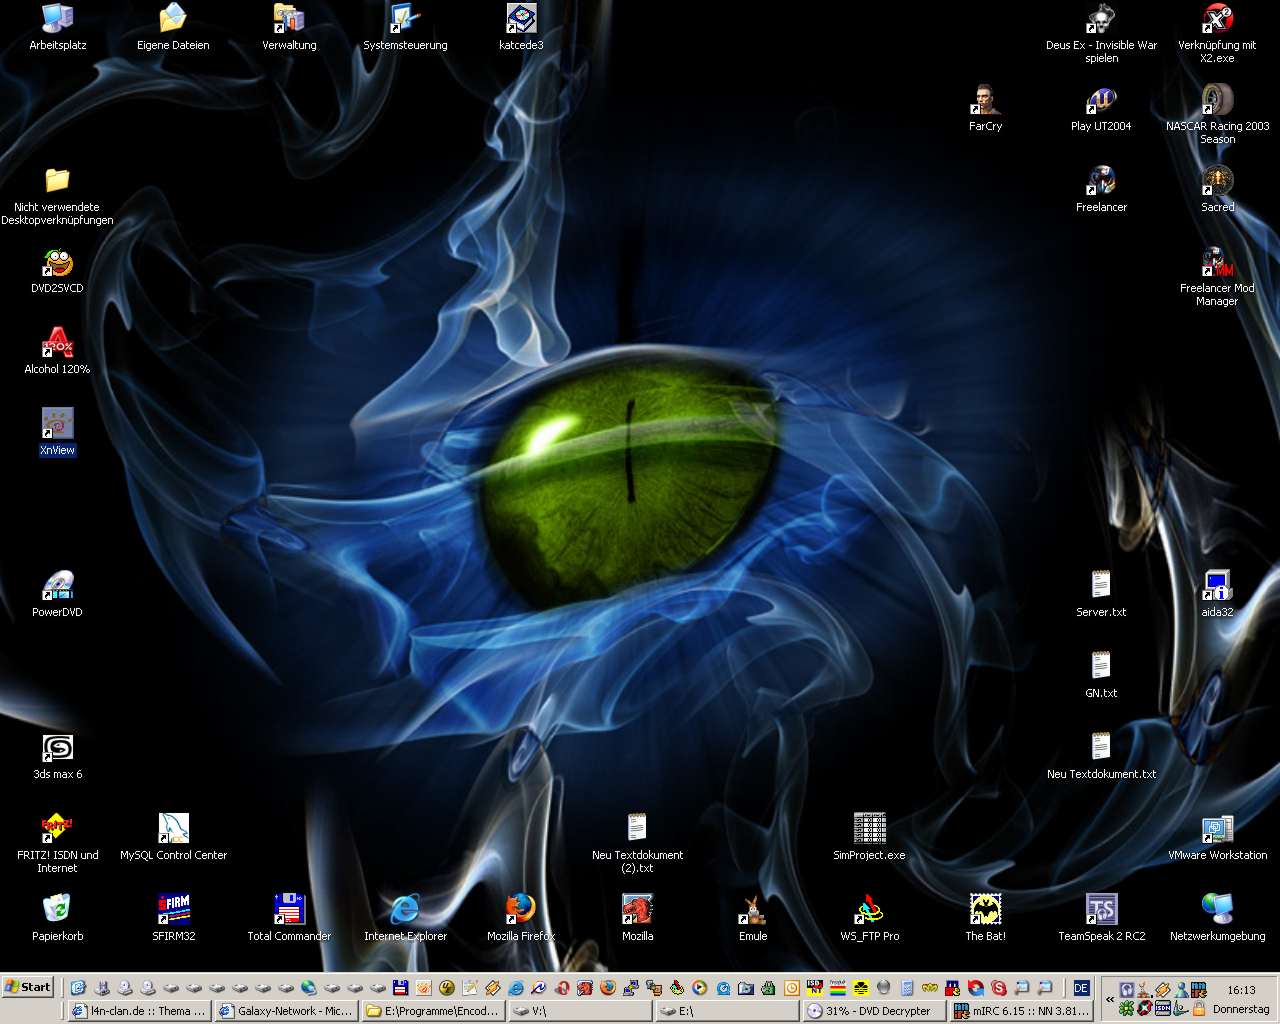
Task: Expand hidden system tray icons arrow
Action: coord(1109,999)
